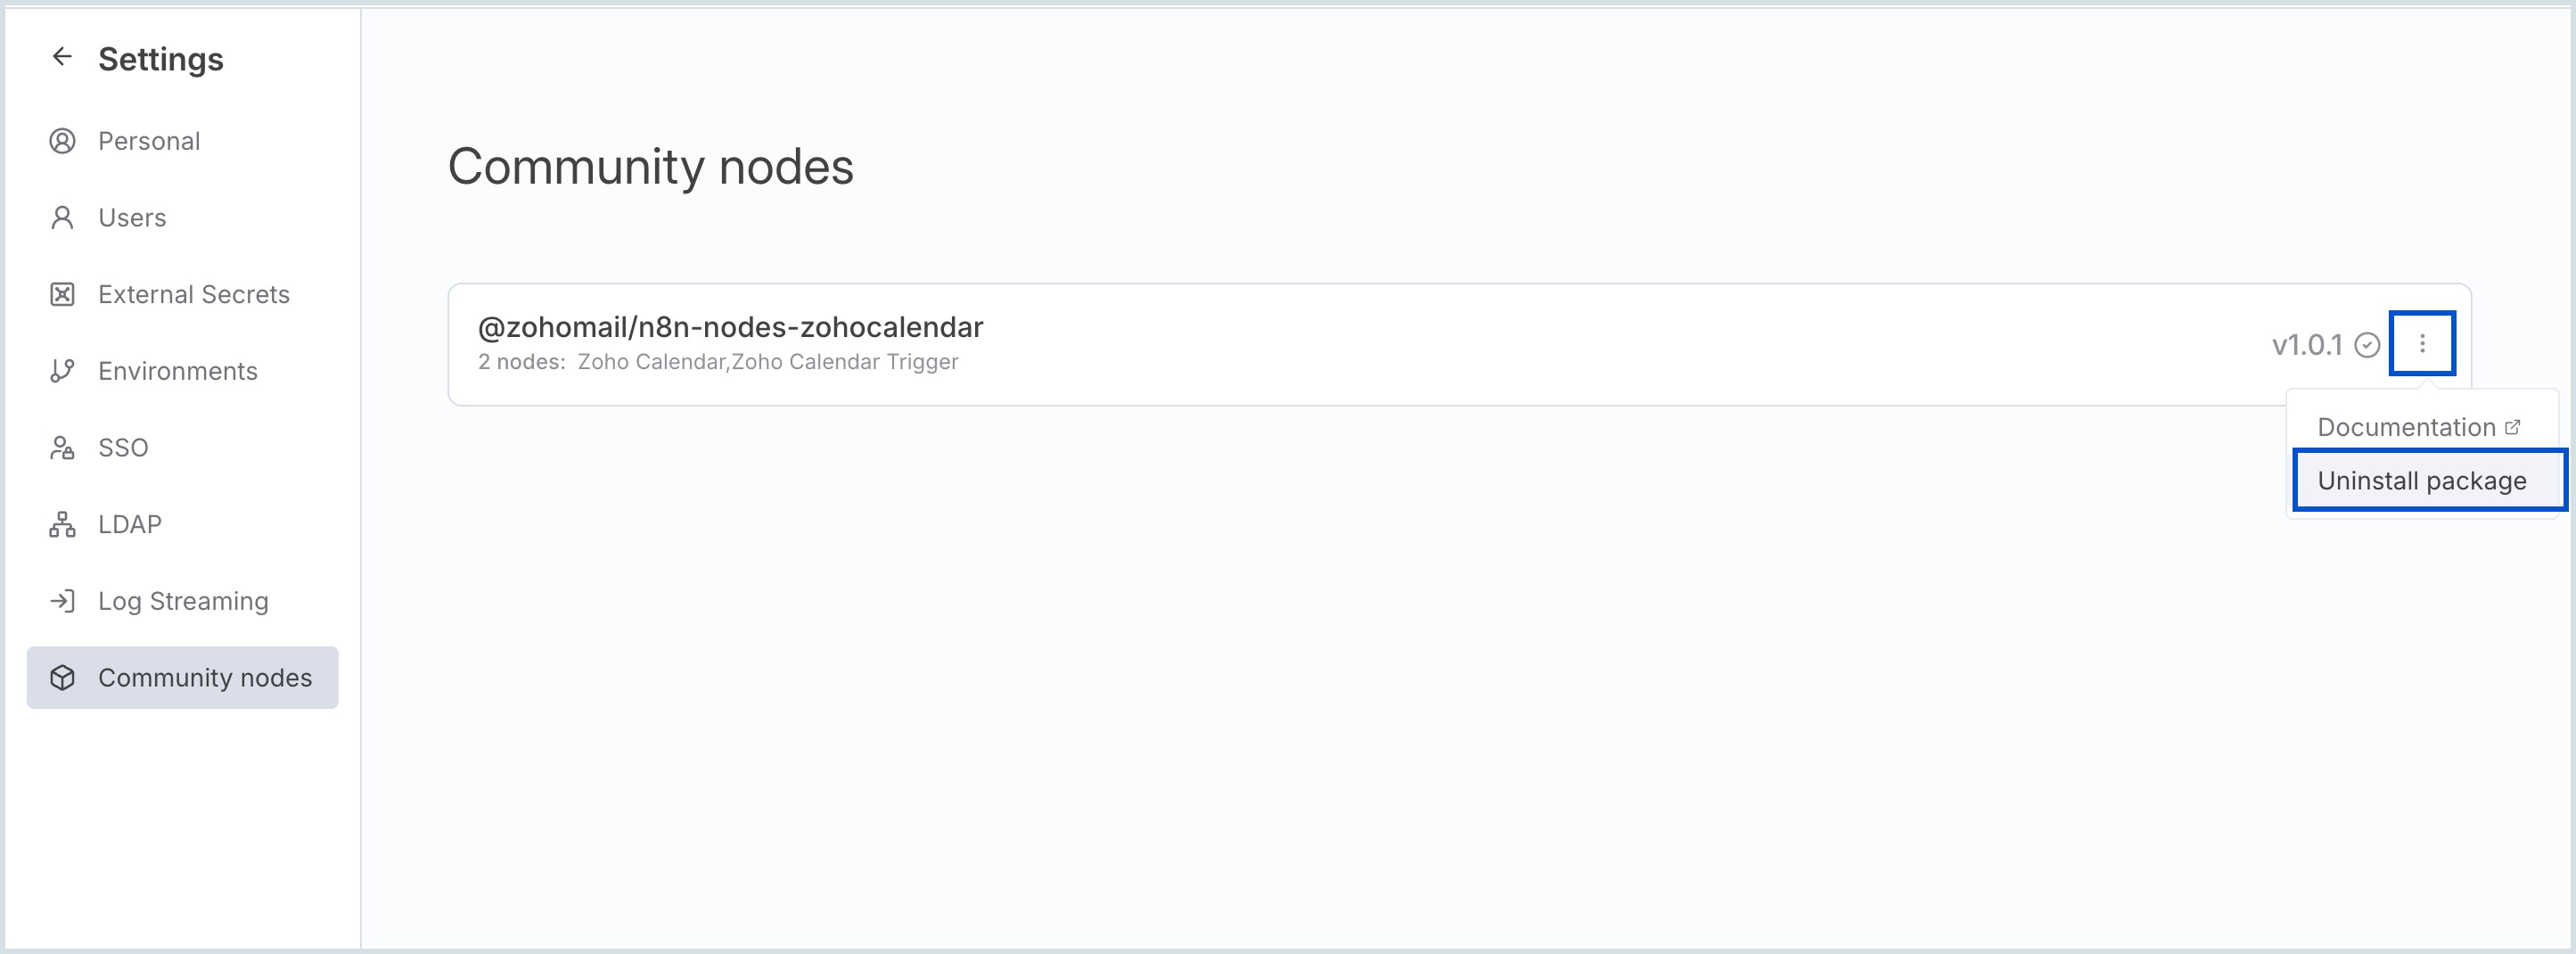This screenshot has height=954, width=2576.
Task: Click the SSO user-lock icon
Action: 62,448
